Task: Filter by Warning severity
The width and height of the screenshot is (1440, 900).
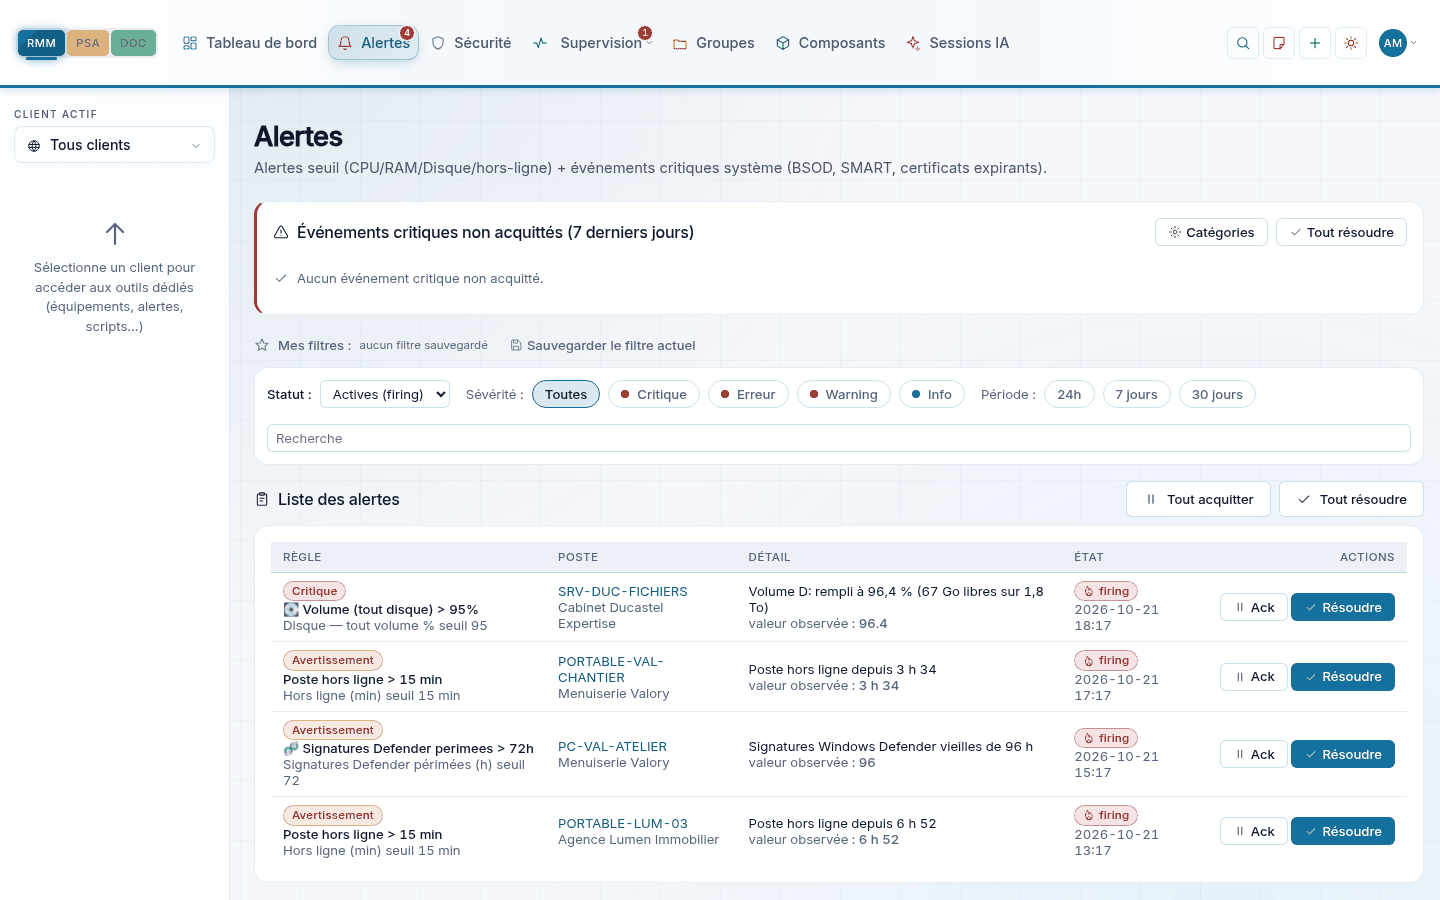Action: [x=844, y=394]
